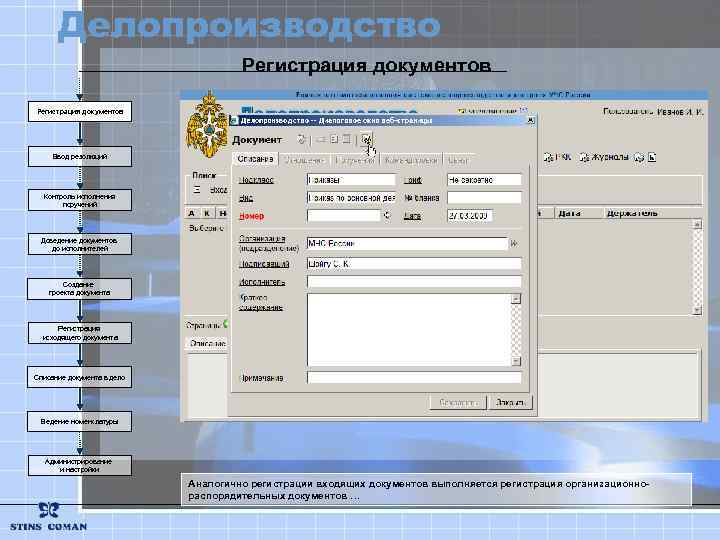The width and height of the screenshot is (720, 540).
Task: Click the STINS COMAN logo
Action: coord(48,518)
